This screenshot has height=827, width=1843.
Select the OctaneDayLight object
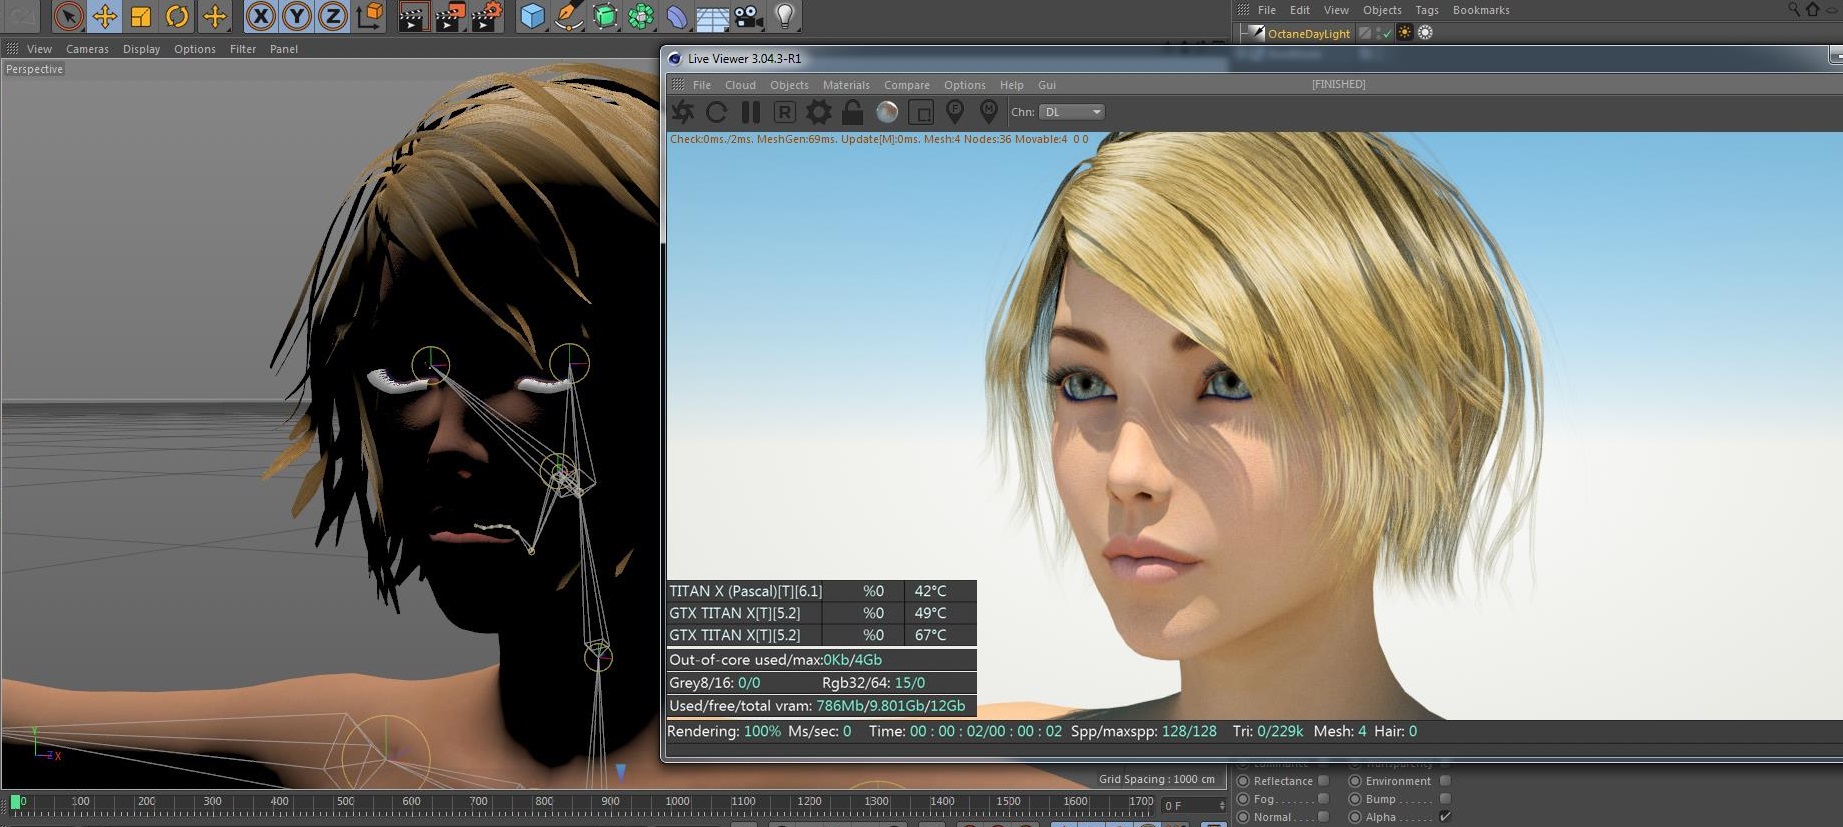pos(1308,33)
